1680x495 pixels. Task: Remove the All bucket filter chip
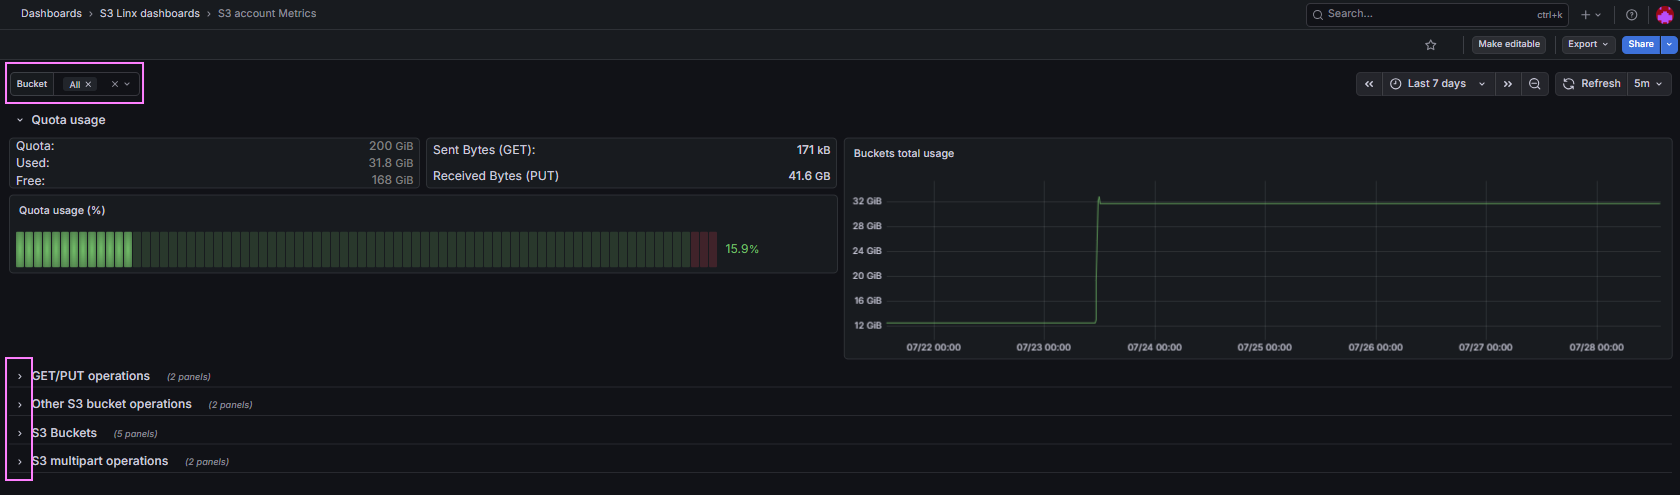point(88,84)
